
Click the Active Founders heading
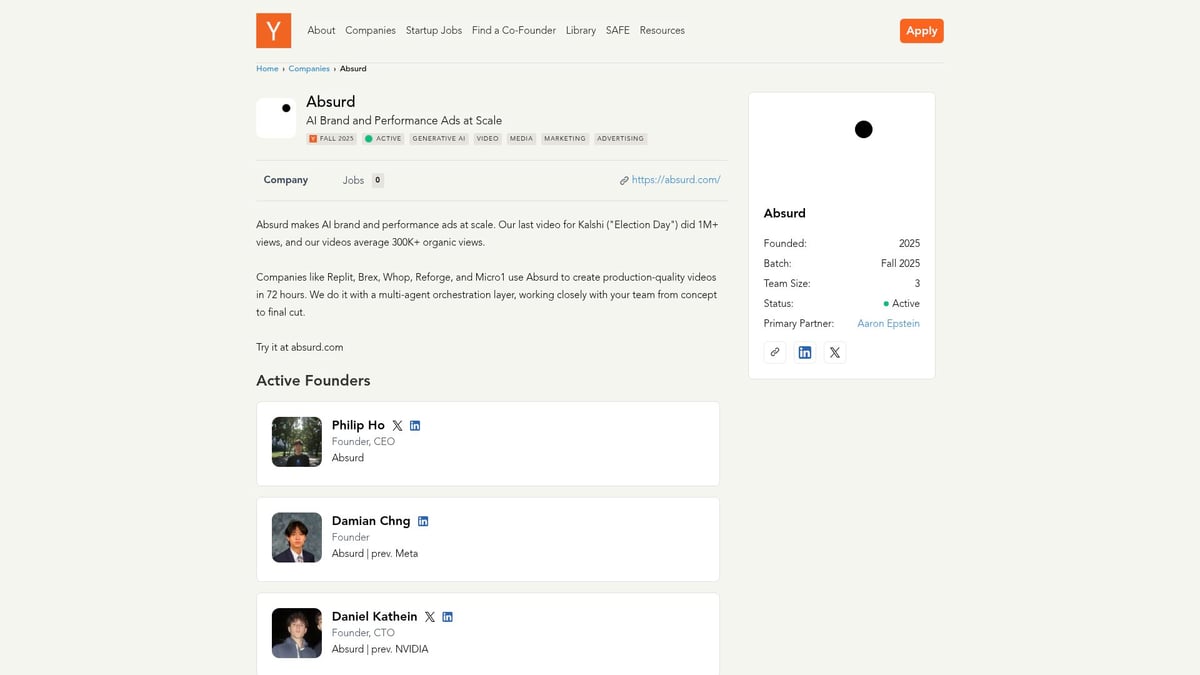click(x=313, y=381)
